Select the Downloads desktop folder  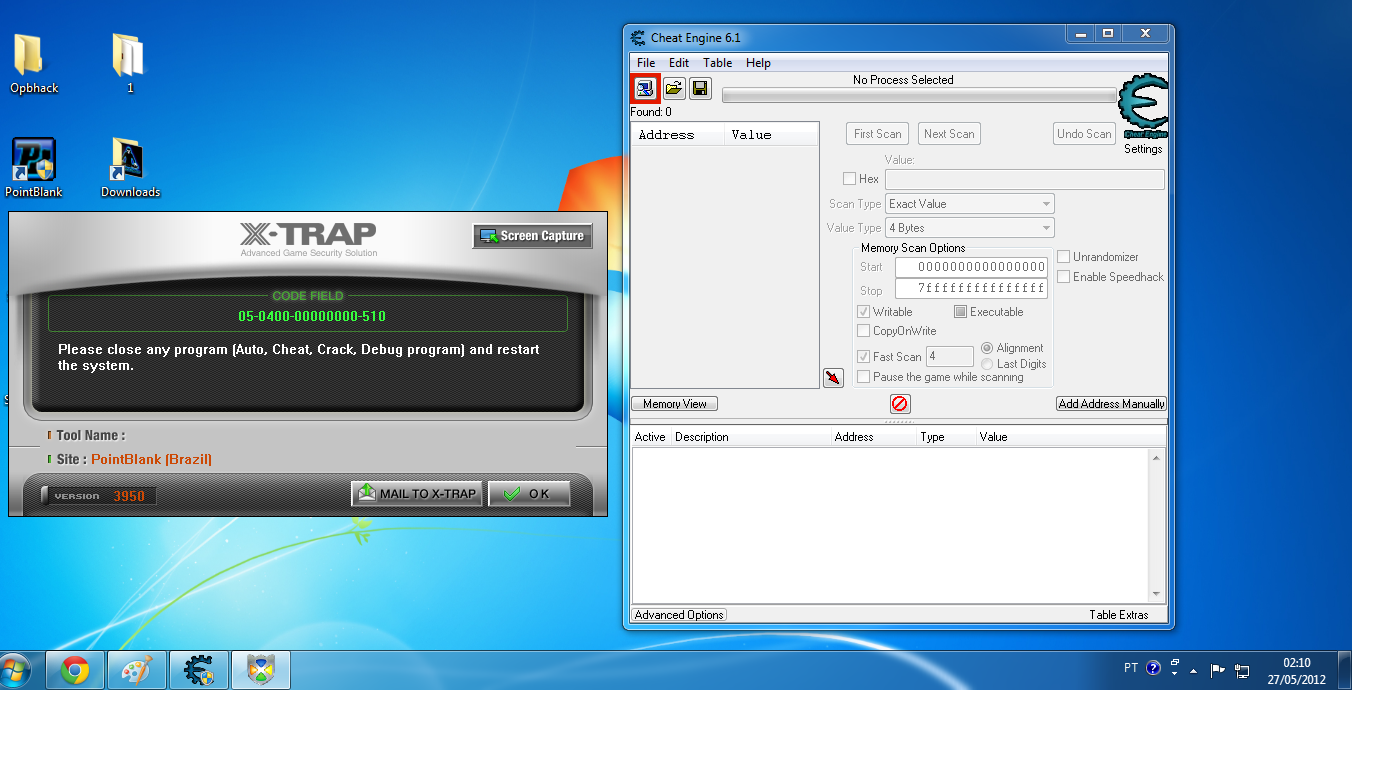click(130, 168)
